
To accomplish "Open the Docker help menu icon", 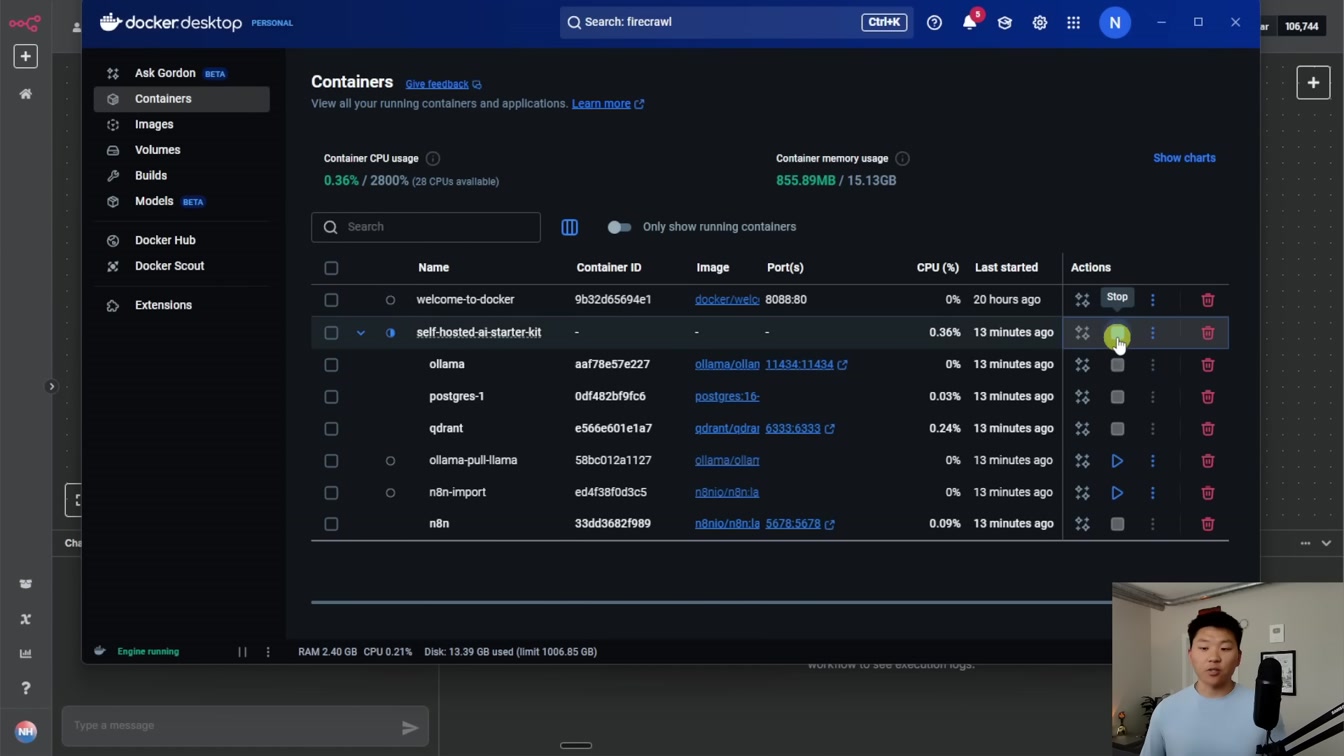I will pyautogui.click(x=934, y=22).
